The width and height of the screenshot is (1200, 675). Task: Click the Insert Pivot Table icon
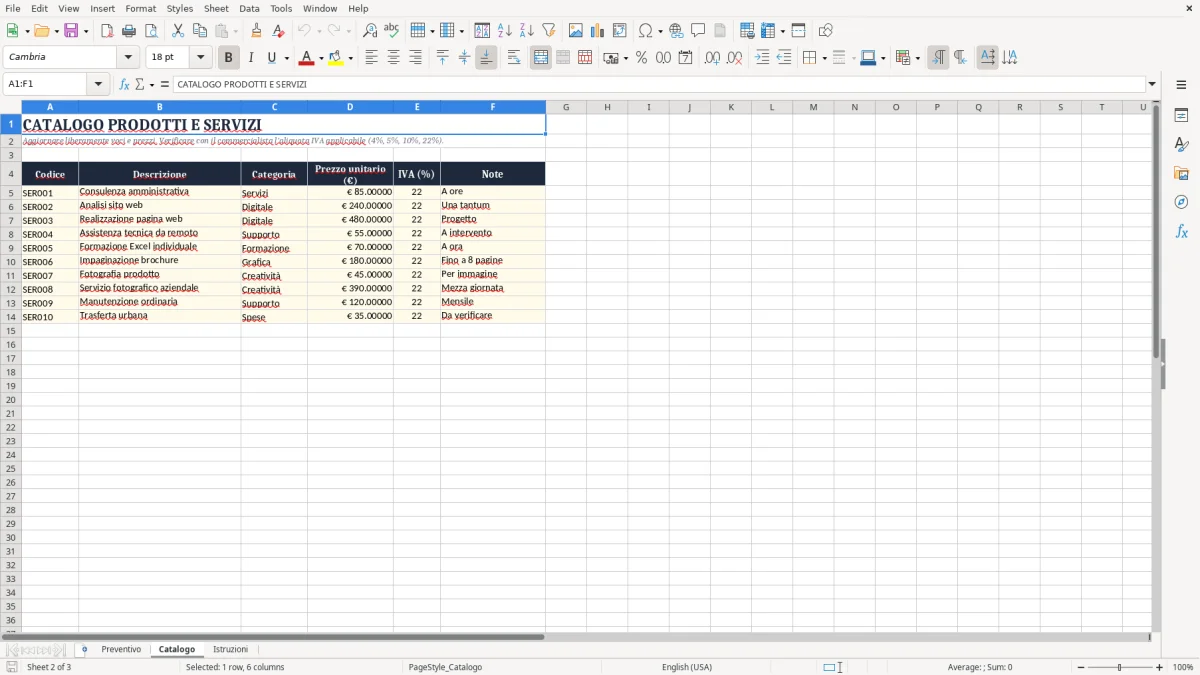[x=620, y=31]
